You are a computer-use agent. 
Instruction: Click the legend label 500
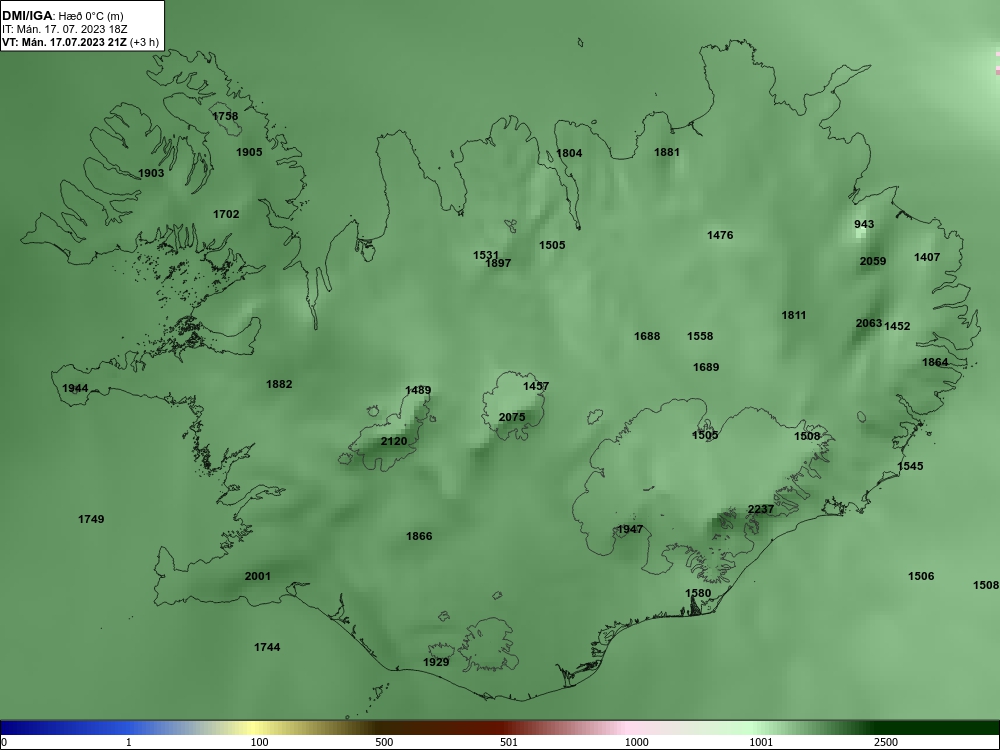384,742
